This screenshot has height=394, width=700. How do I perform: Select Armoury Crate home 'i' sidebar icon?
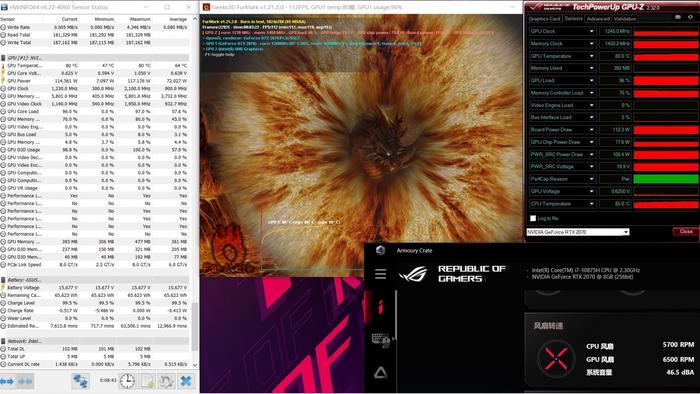pos(380,307)
